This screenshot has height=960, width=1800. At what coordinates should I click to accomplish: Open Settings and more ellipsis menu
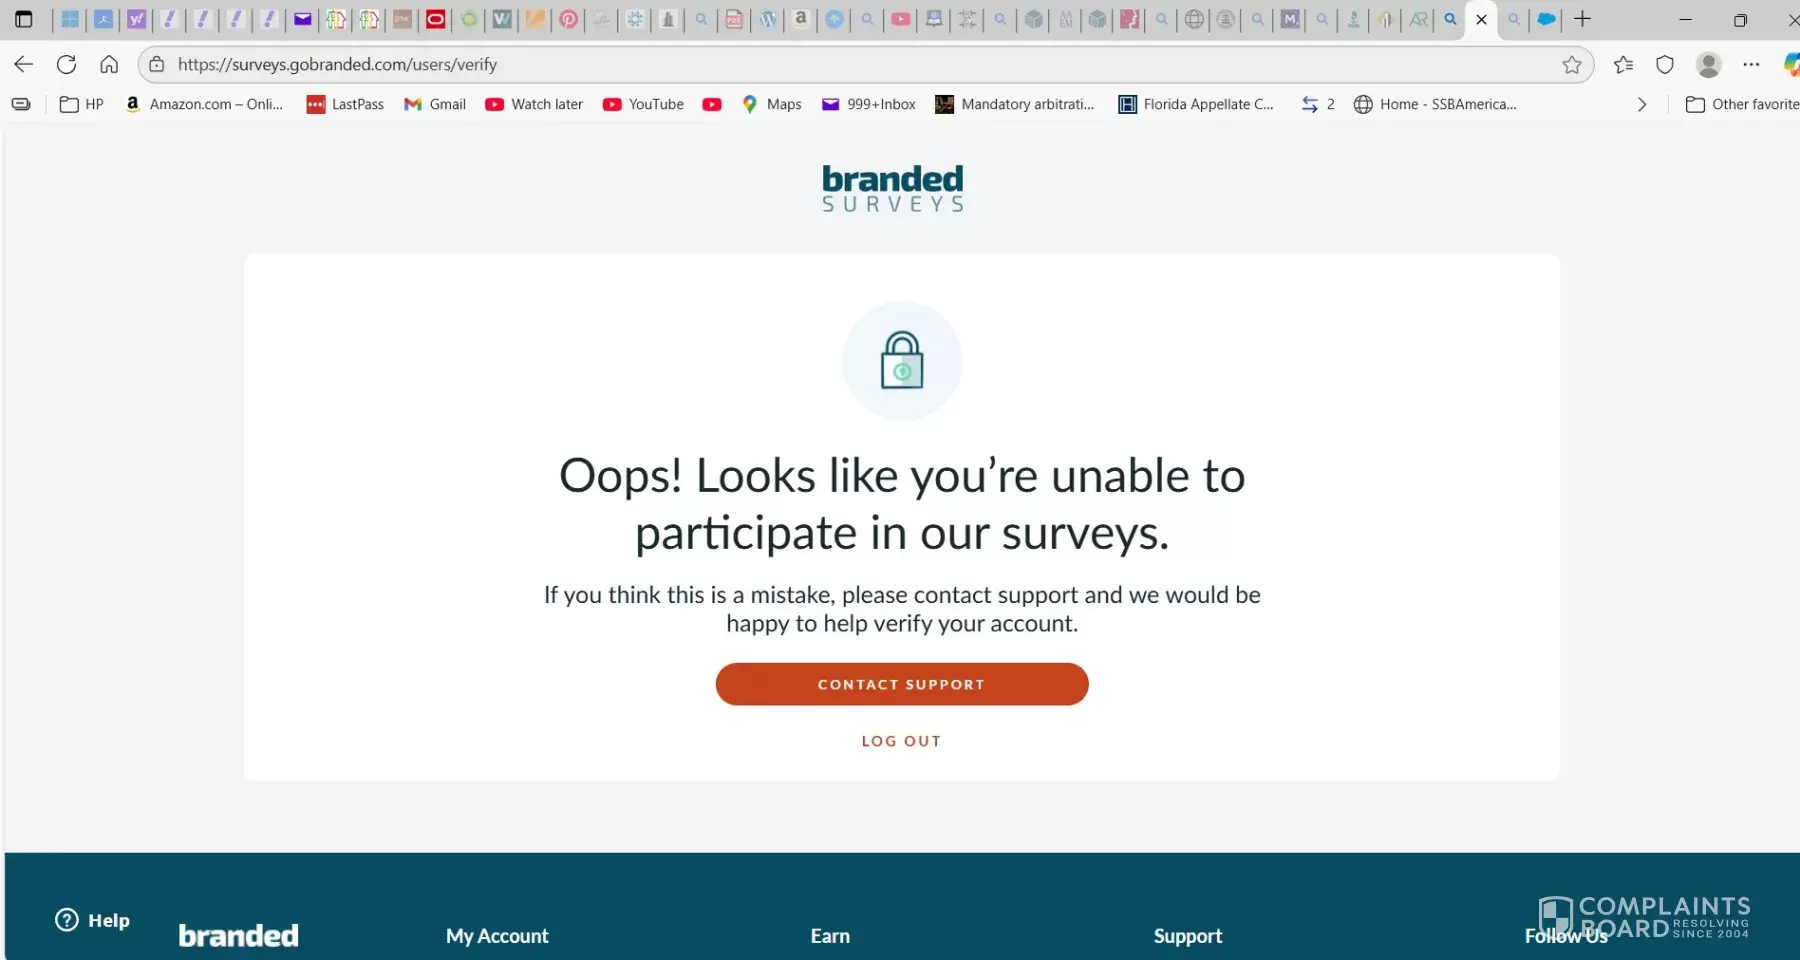click(1751, 65)
